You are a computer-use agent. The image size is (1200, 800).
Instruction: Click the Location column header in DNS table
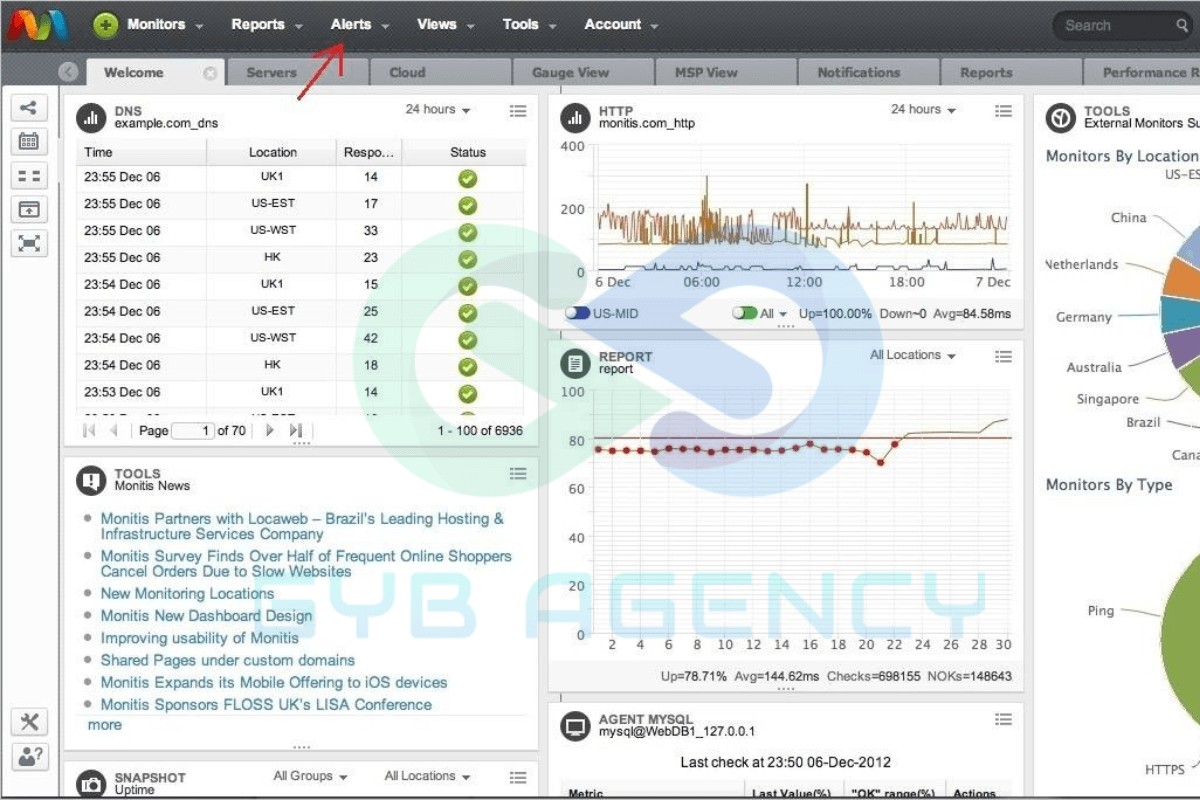272,152
